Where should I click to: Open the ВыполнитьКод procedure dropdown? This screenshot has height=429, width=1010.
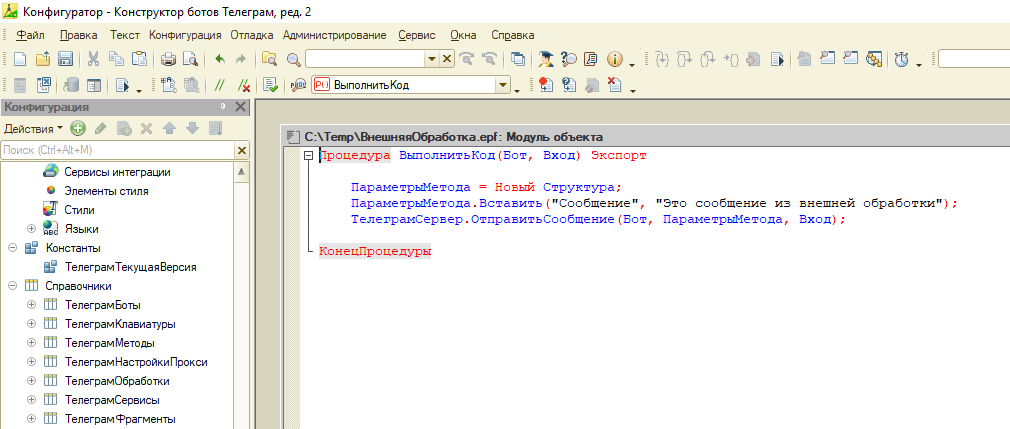[502, 85]
